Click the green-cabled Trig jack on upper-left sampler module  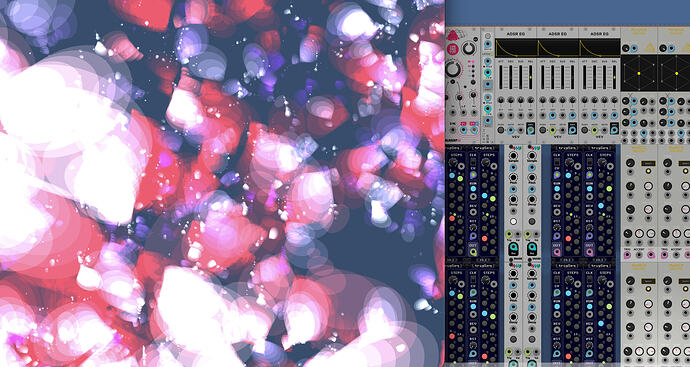tap(509, 234)
